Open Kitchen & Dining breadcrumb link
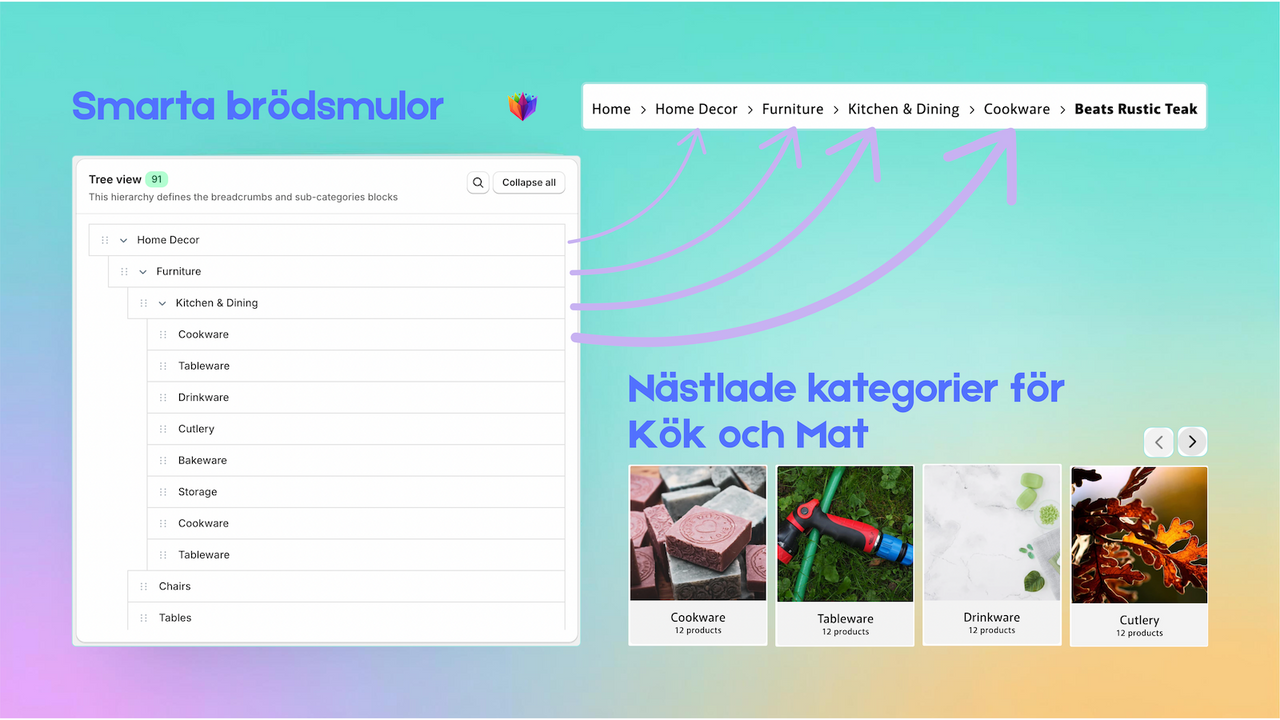The image size is (1280, 720). pyautogui.click(x=903, y=109)
